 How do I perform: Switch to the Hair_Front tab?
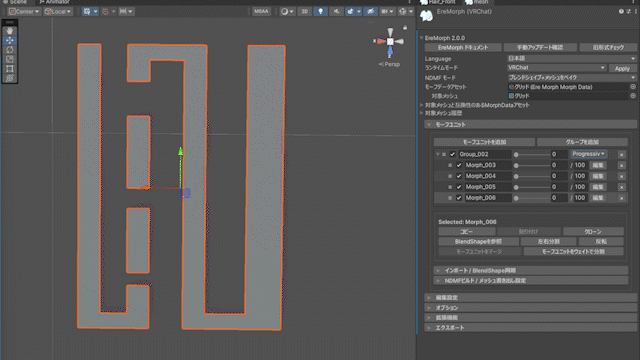439,2
